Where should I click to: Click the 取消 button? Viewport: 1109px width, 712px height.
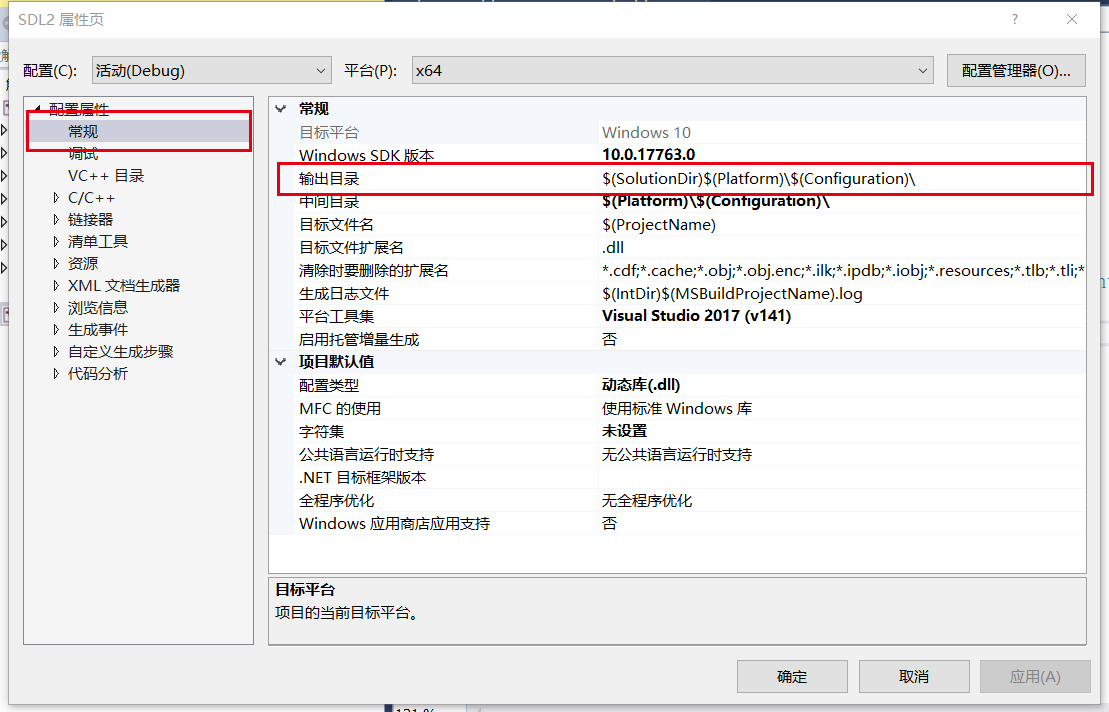coord(914,677)
